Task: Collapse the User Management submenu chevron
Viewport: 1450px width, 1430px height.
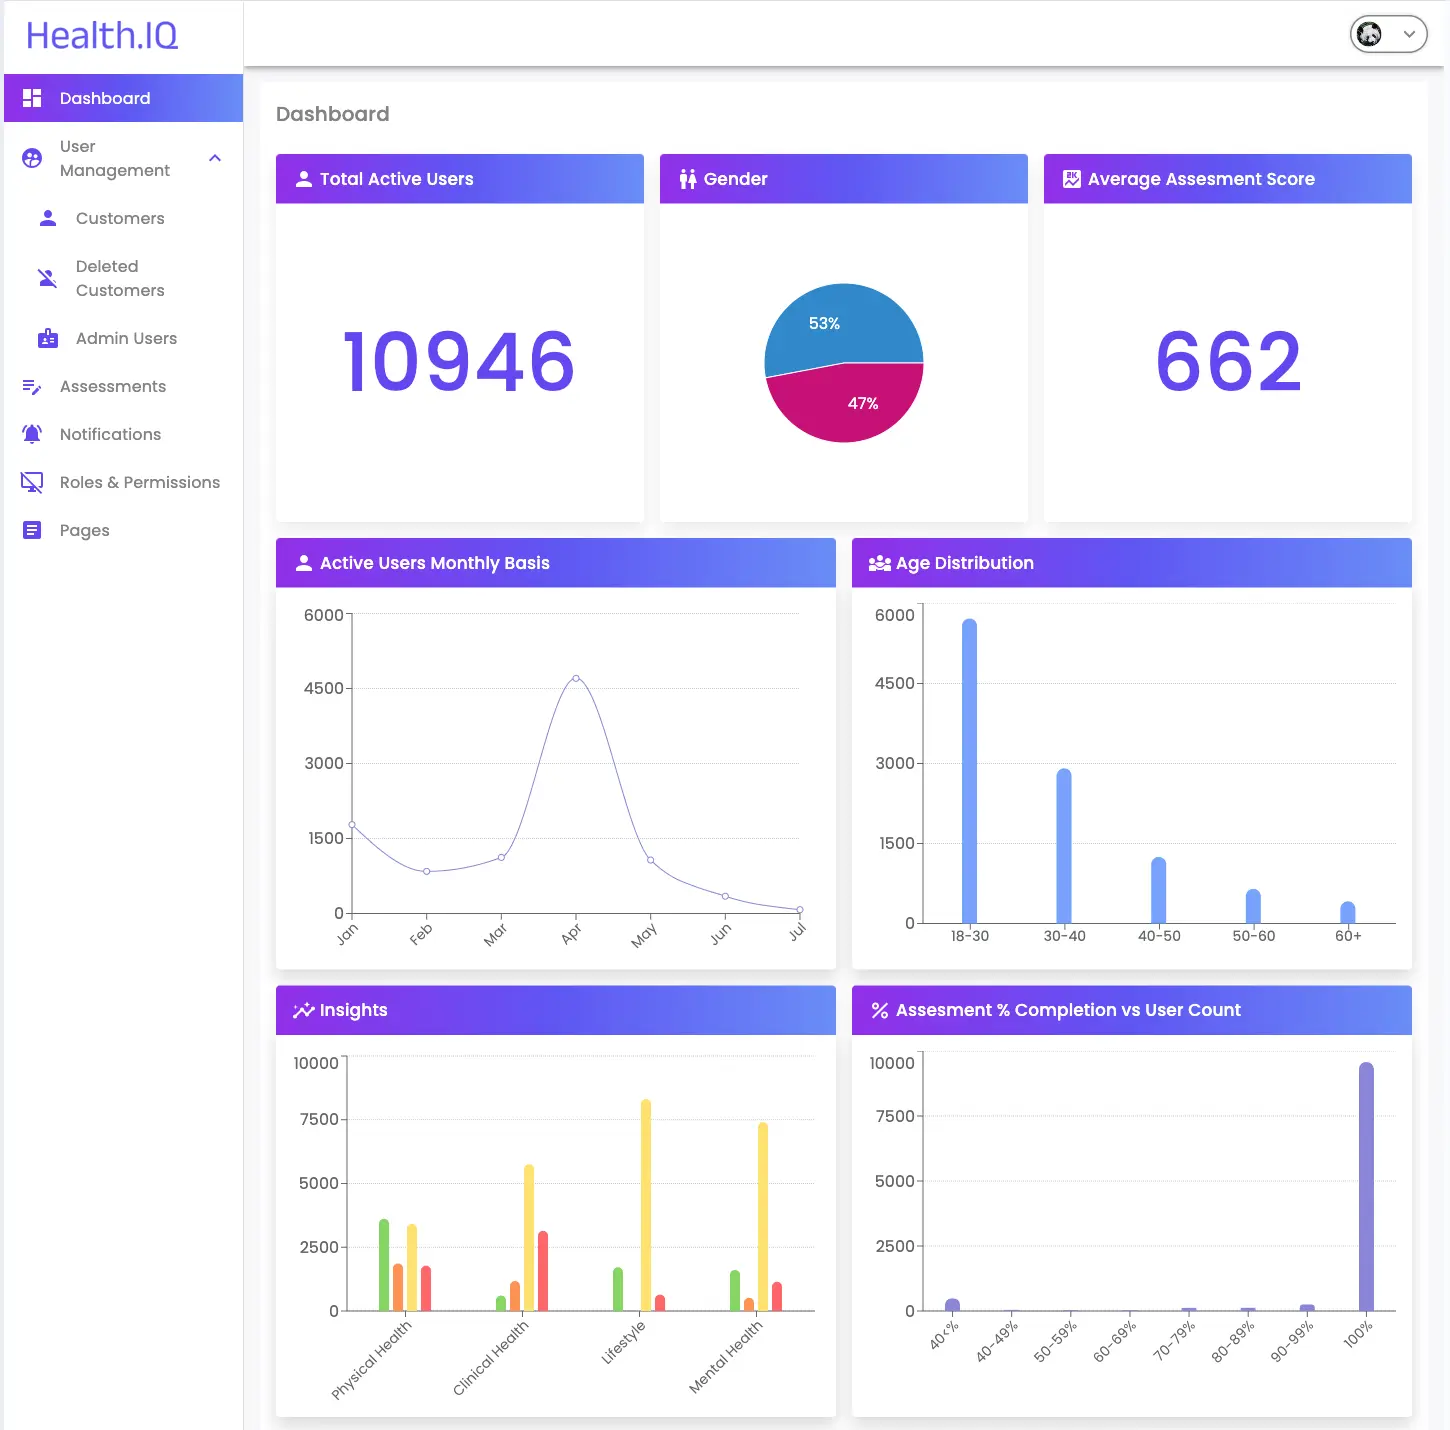Action: click(x=215, y=158)
